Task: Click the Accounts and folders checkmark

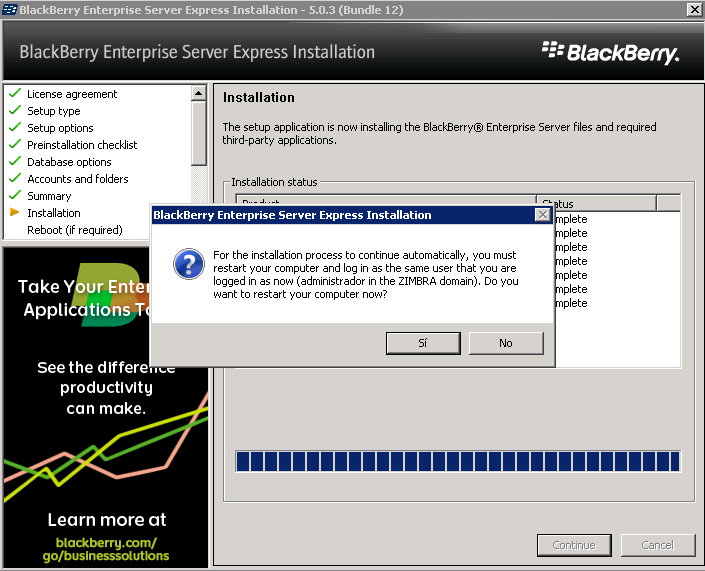Action: 15,178
